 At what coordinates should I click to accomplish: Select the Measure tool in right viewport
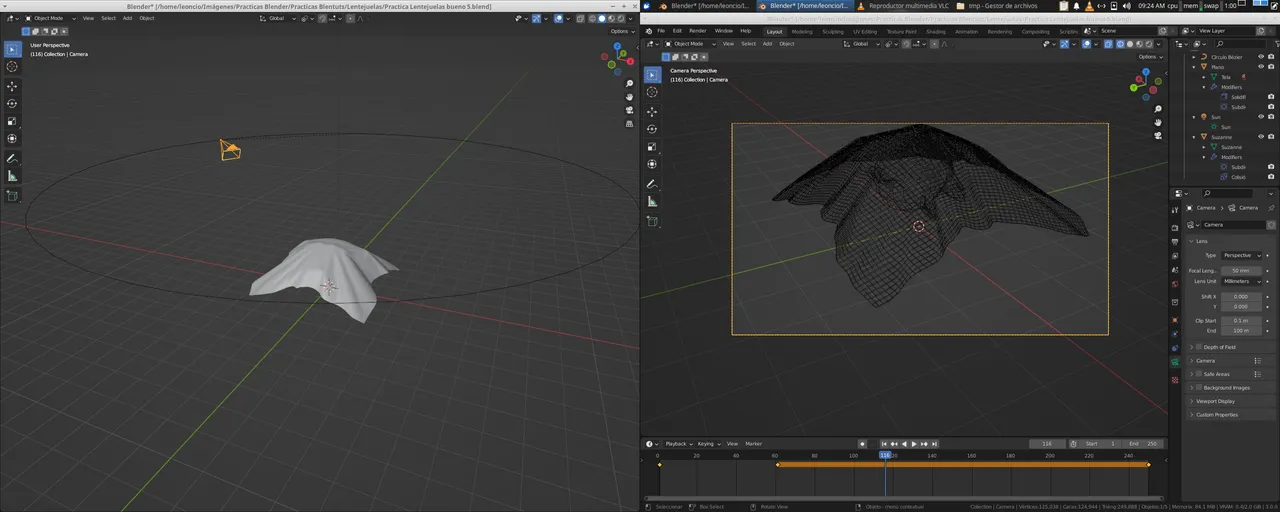coord(652,202)
